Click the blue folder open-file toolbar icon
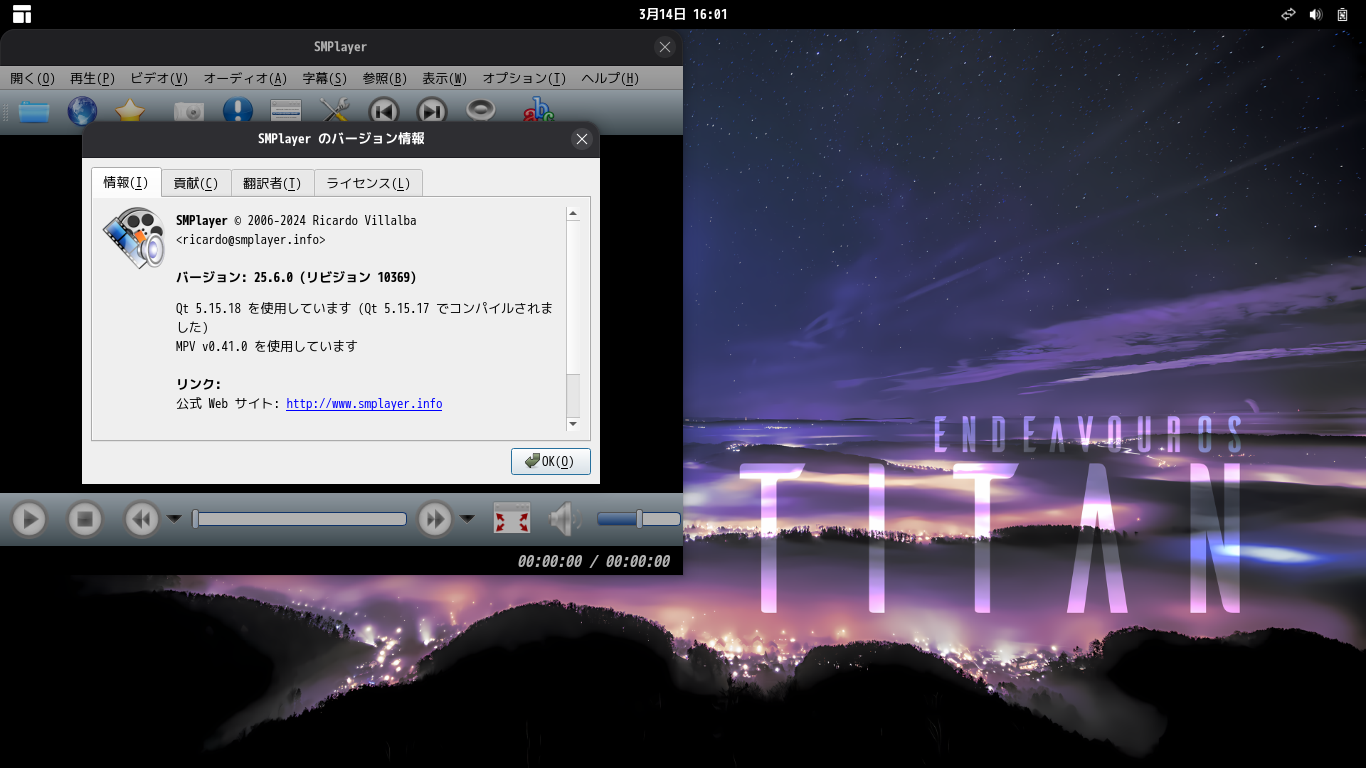 (34, 111)
